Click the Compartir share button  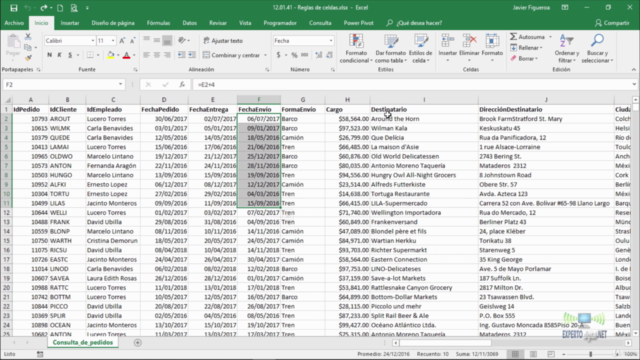click(612, 23)
